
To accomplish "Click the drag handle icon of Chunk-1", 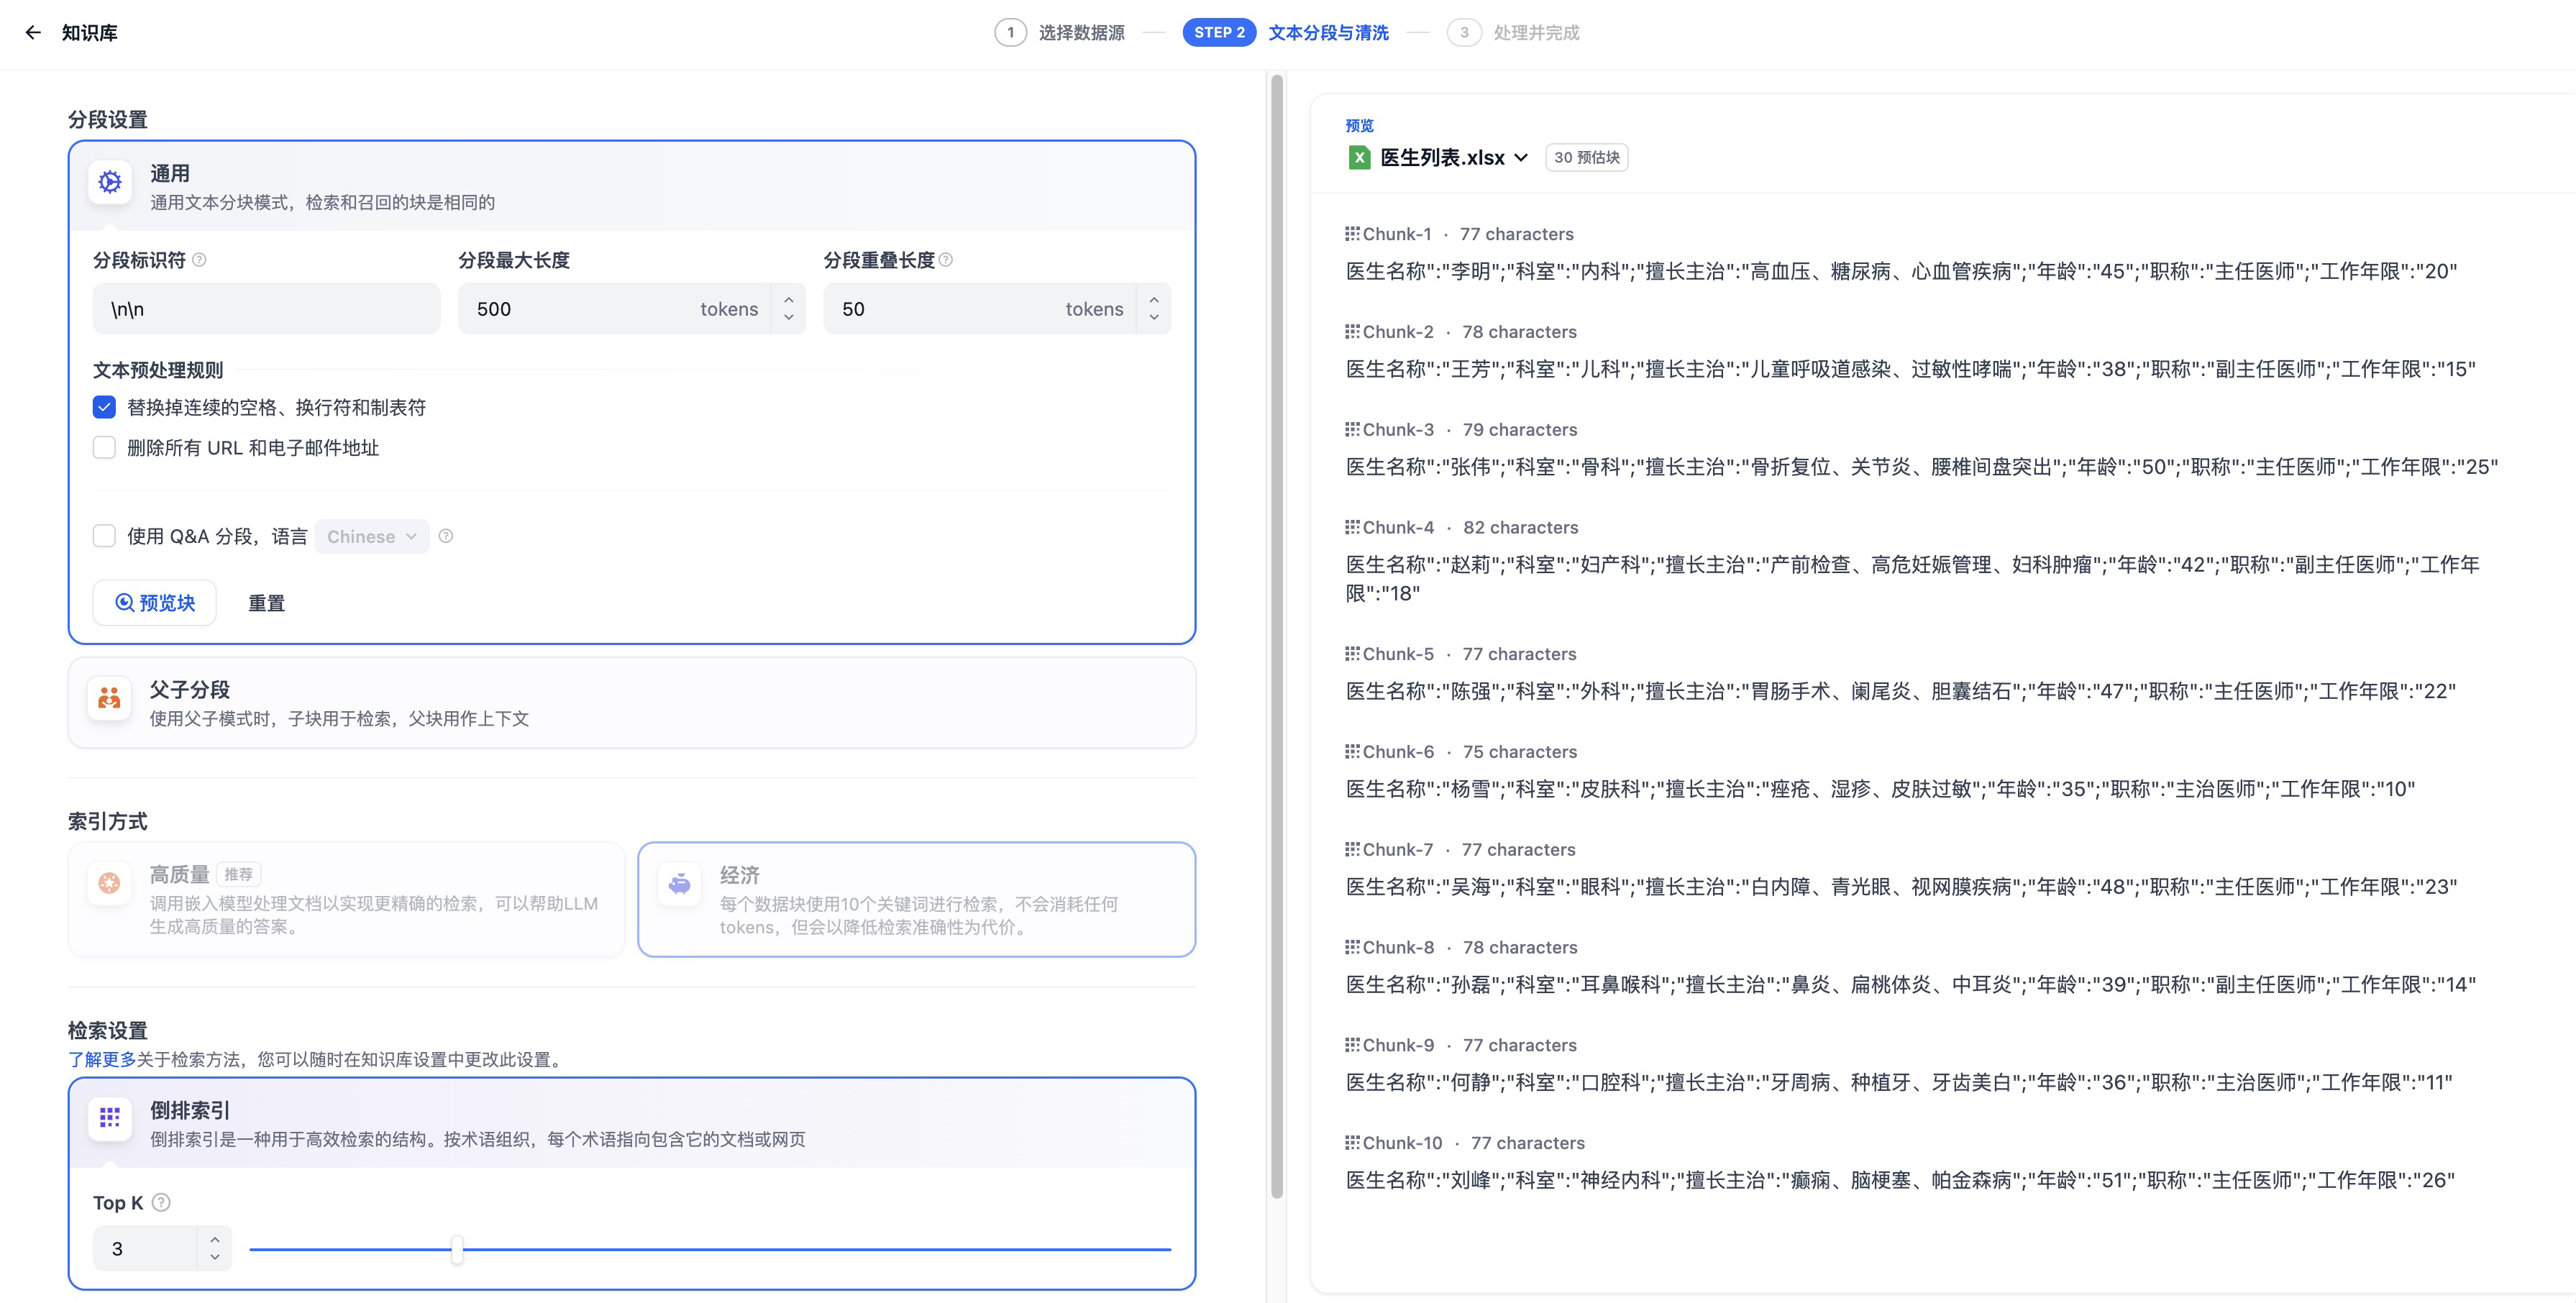I will click(1351, 233).
